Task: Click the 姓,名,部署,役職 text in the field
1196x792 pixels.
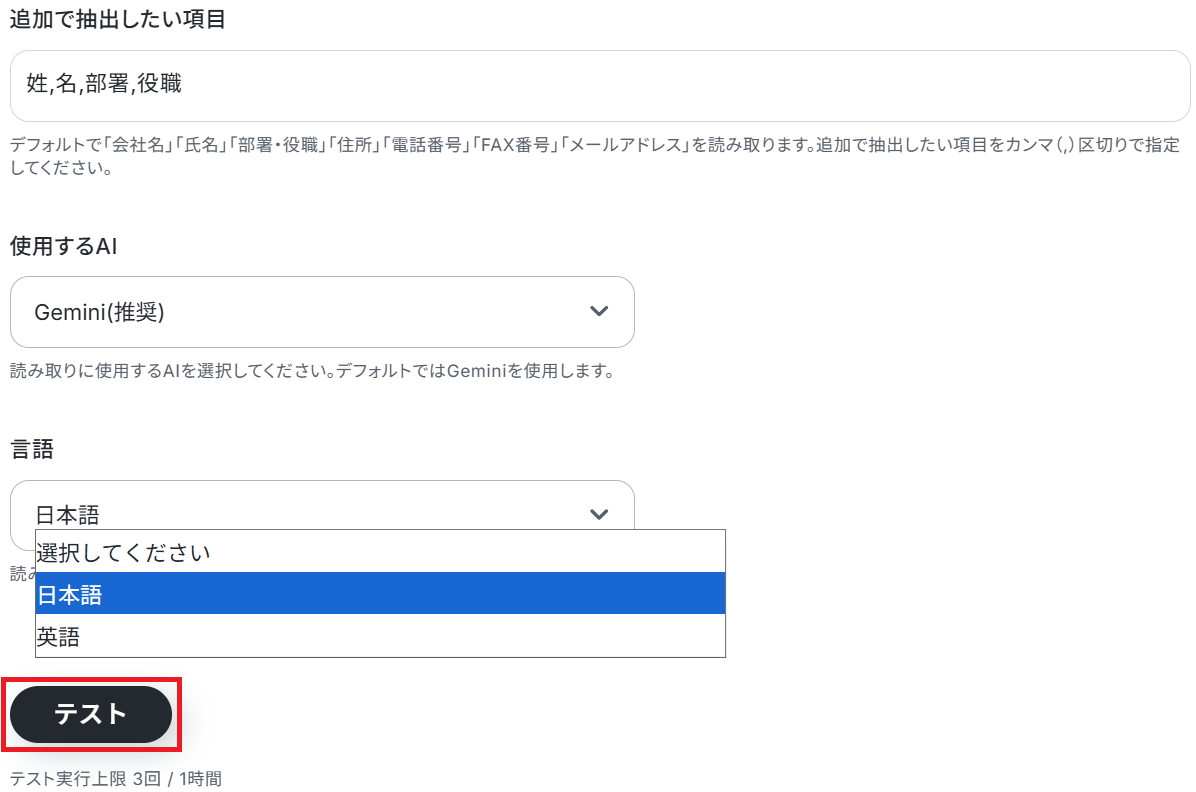Action: click(x=105, y=86)
